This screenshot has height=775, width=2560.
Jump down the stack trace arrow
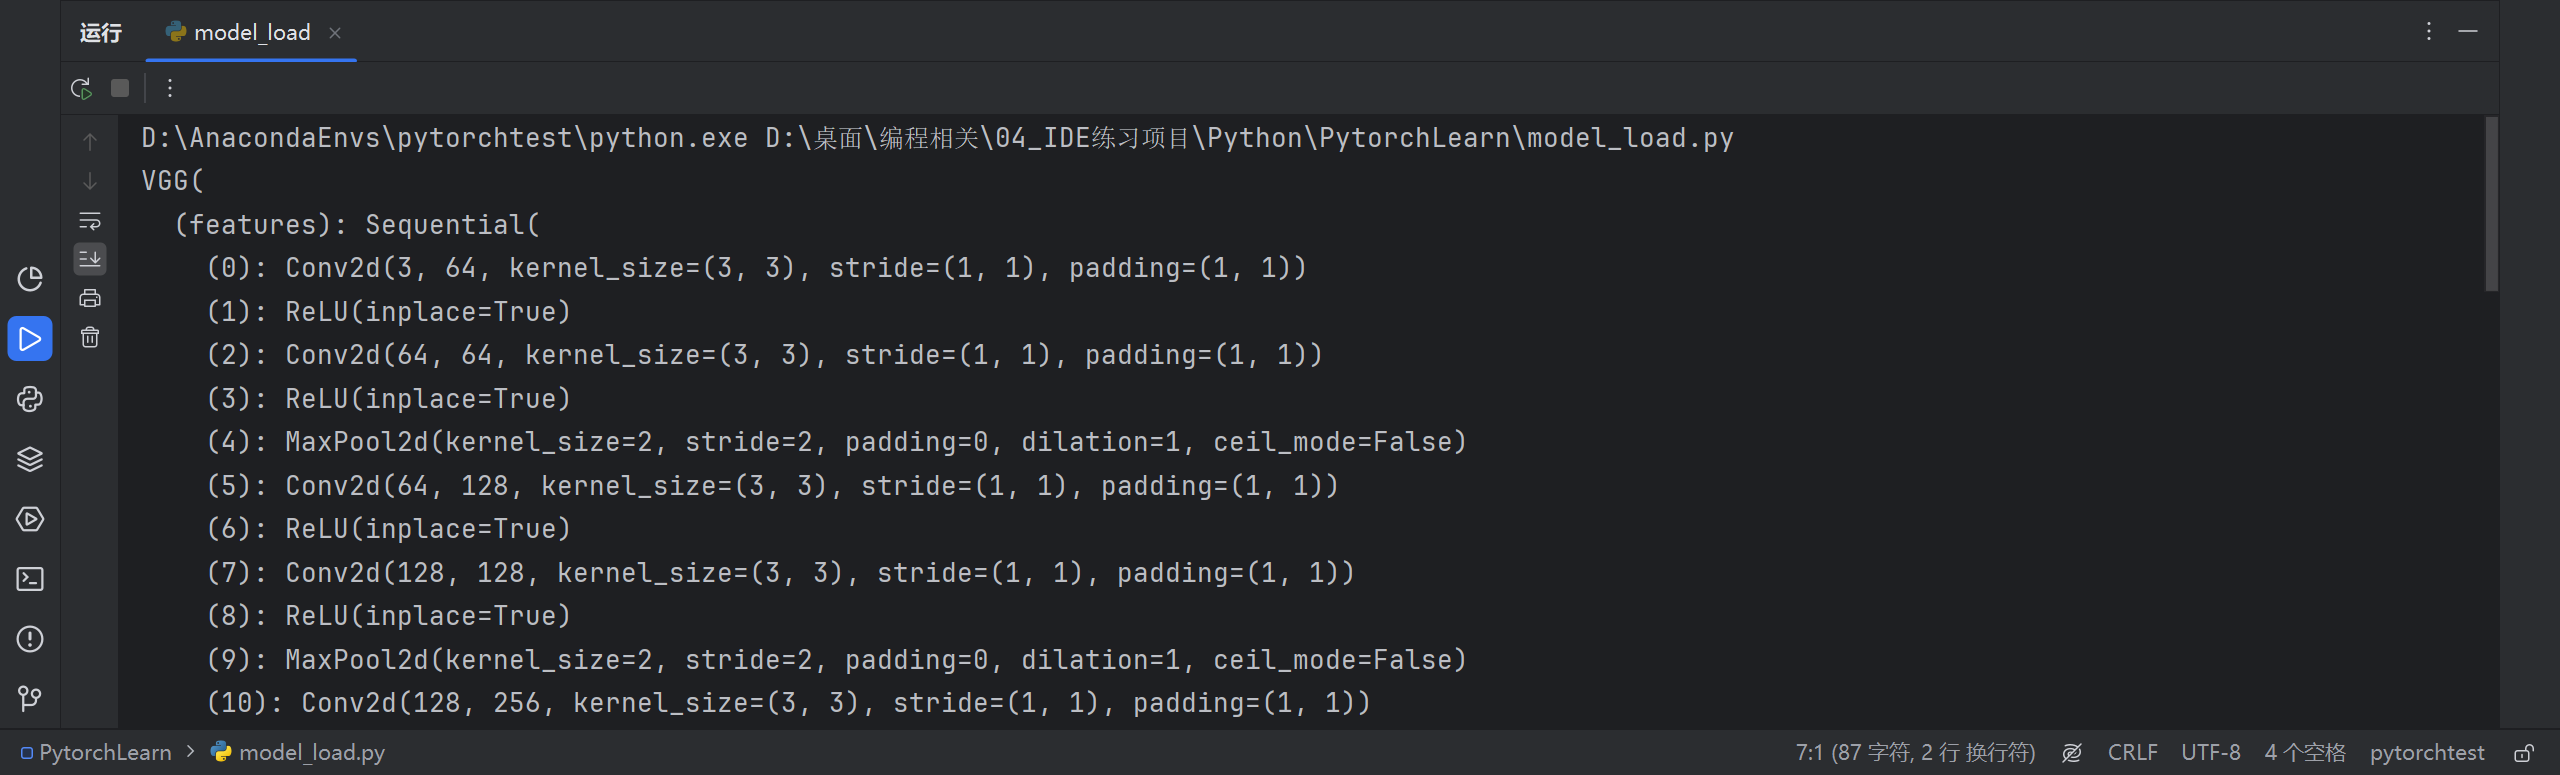click(90, 181)
